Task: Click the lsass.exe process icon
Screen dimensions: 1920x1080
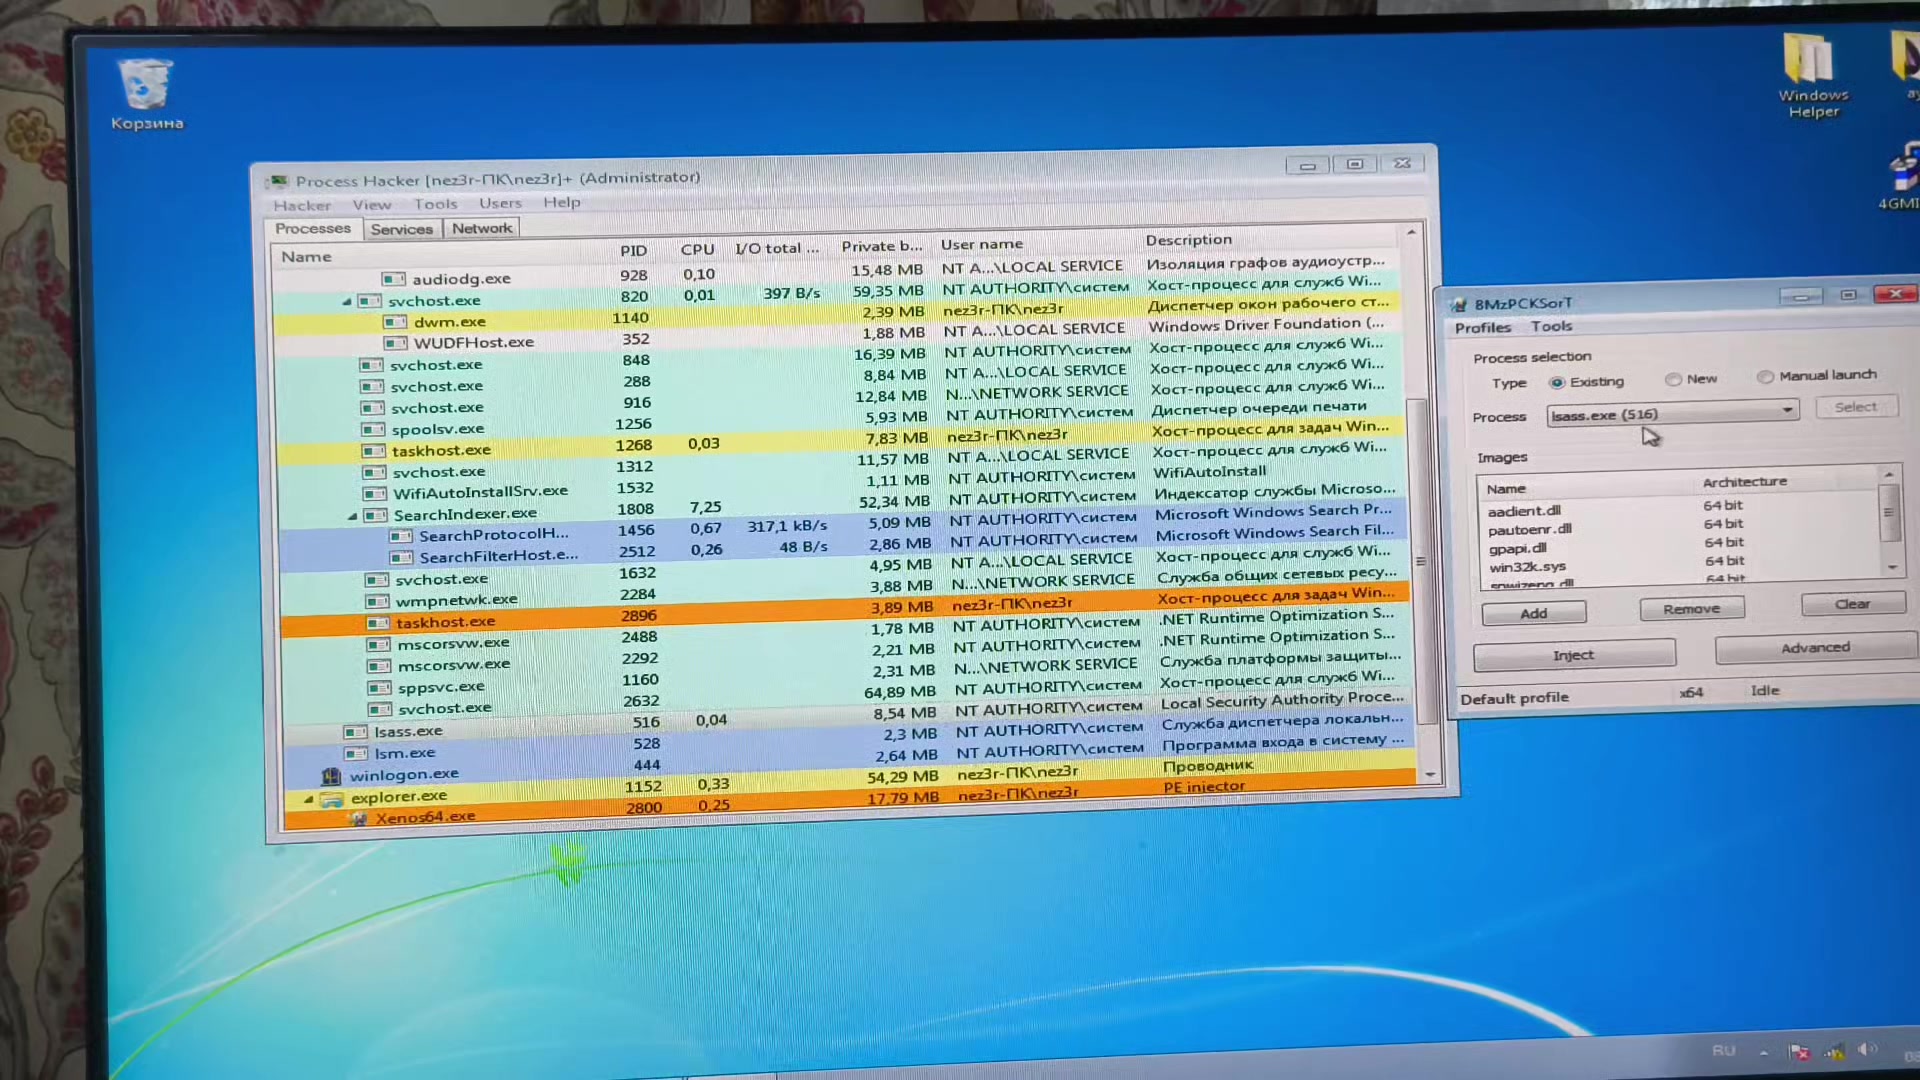Action: click(x=355, y=732)
